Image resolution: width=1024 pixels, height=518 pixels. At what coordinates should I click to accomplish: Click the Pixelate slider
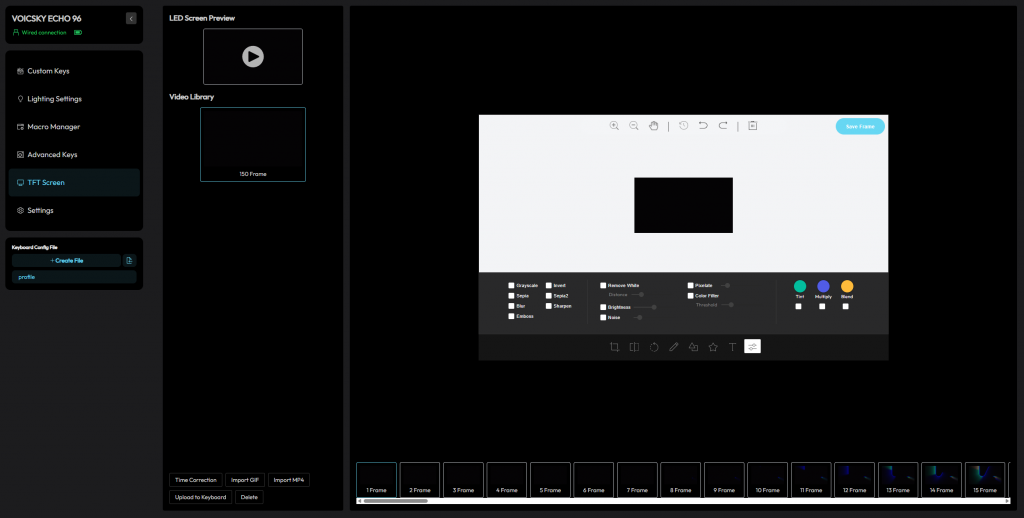click(725, 285)
